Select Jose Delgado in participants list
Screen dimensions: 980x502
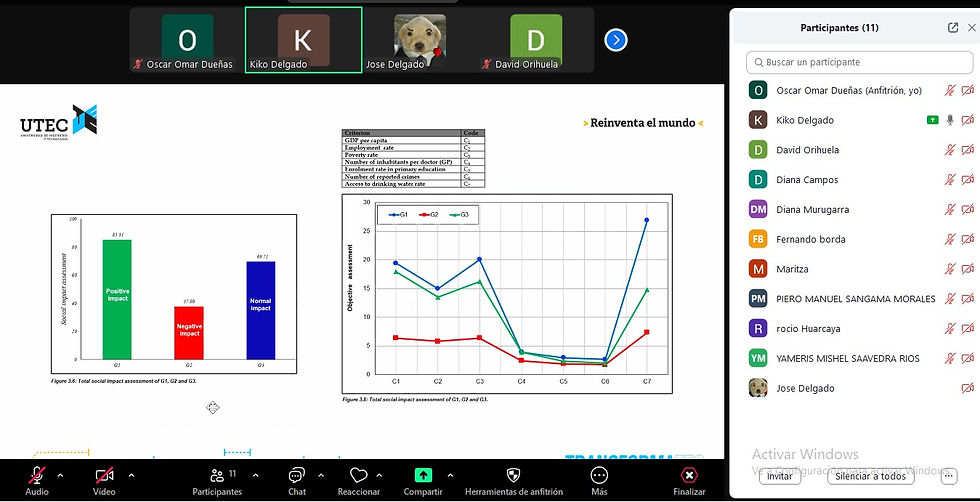[x=859, y=388]
